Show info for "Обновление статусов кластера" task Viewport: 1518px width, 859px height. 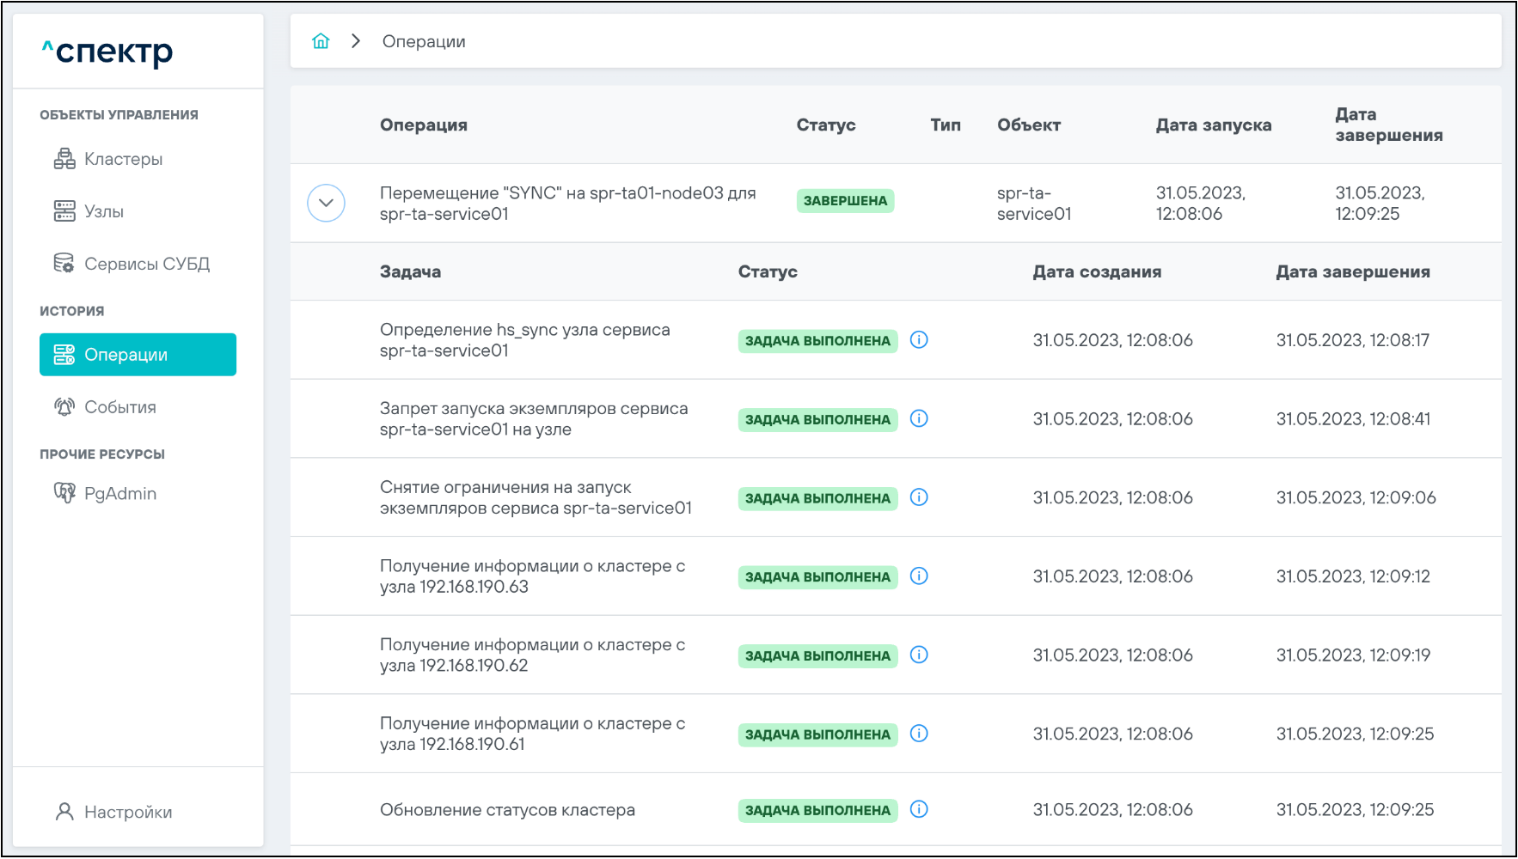(x=919, y=809)
